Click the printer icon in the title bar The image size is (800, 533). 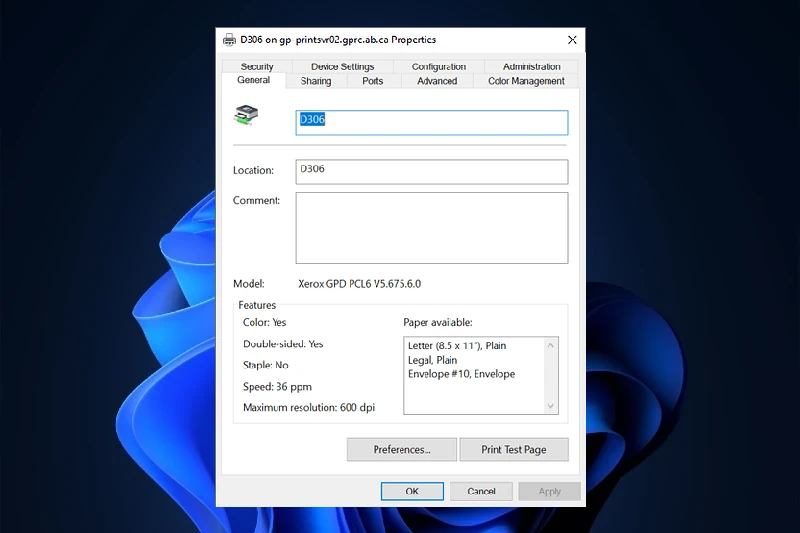pyautogui.click(x=228, y=40)
